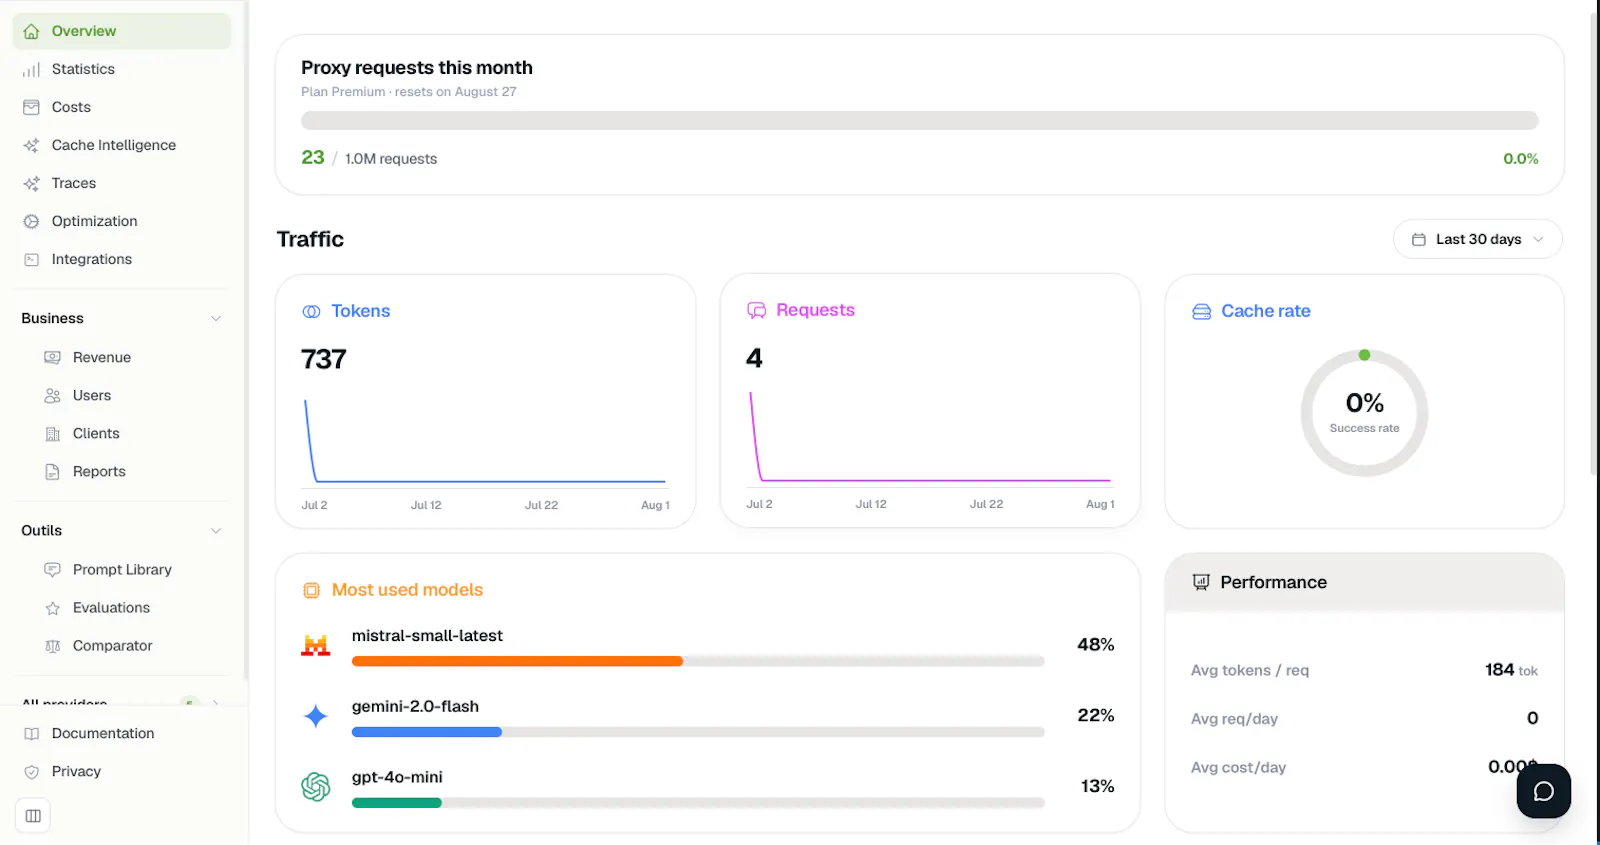1600x845 pixels.
Task: Click the Tokens card icon
Action: [311, 312]
